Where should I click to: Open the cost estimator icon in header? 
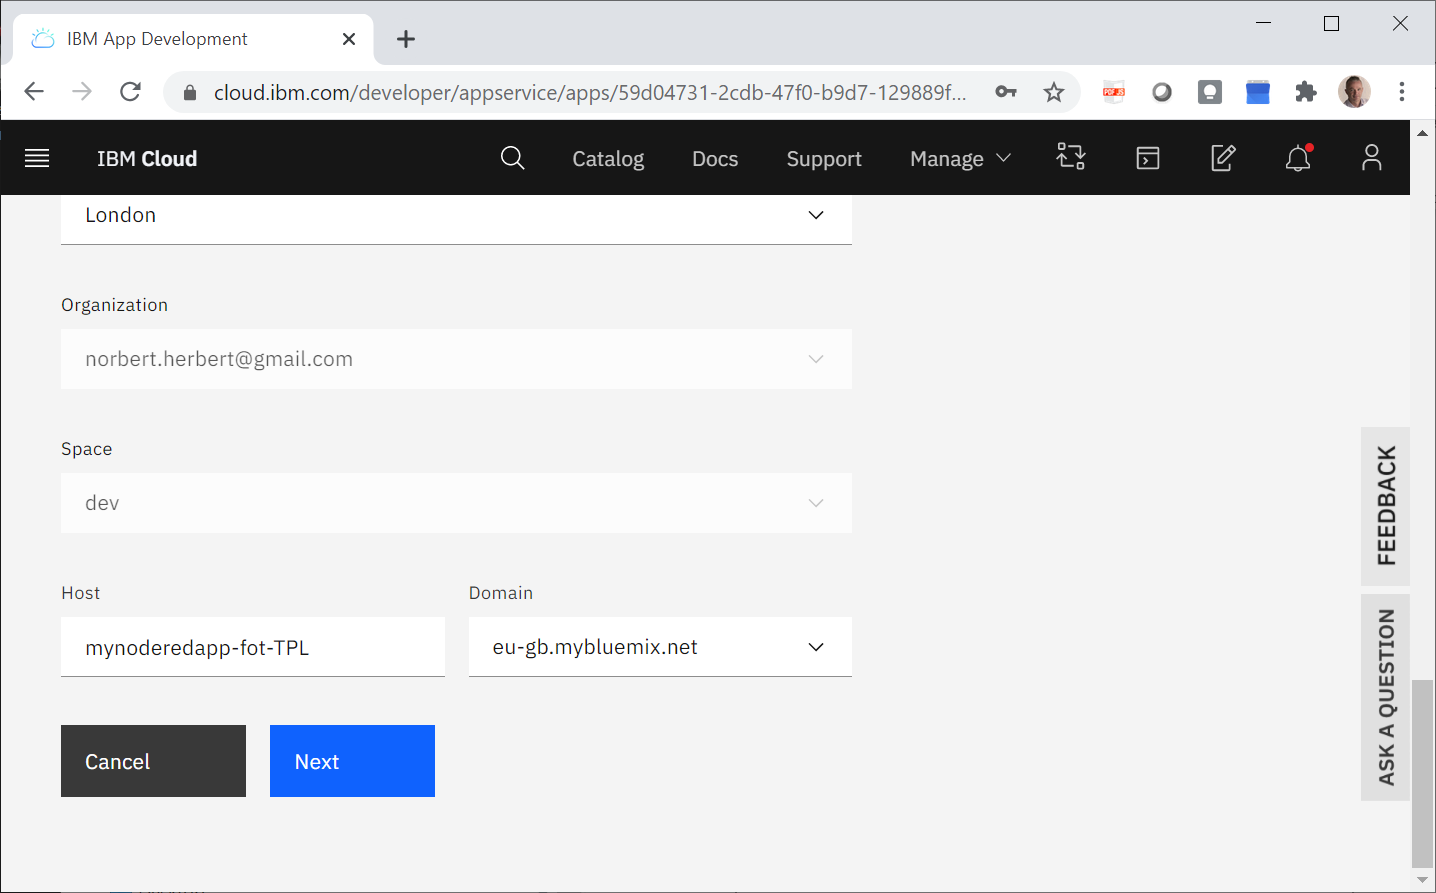(x=1071, y=157)
